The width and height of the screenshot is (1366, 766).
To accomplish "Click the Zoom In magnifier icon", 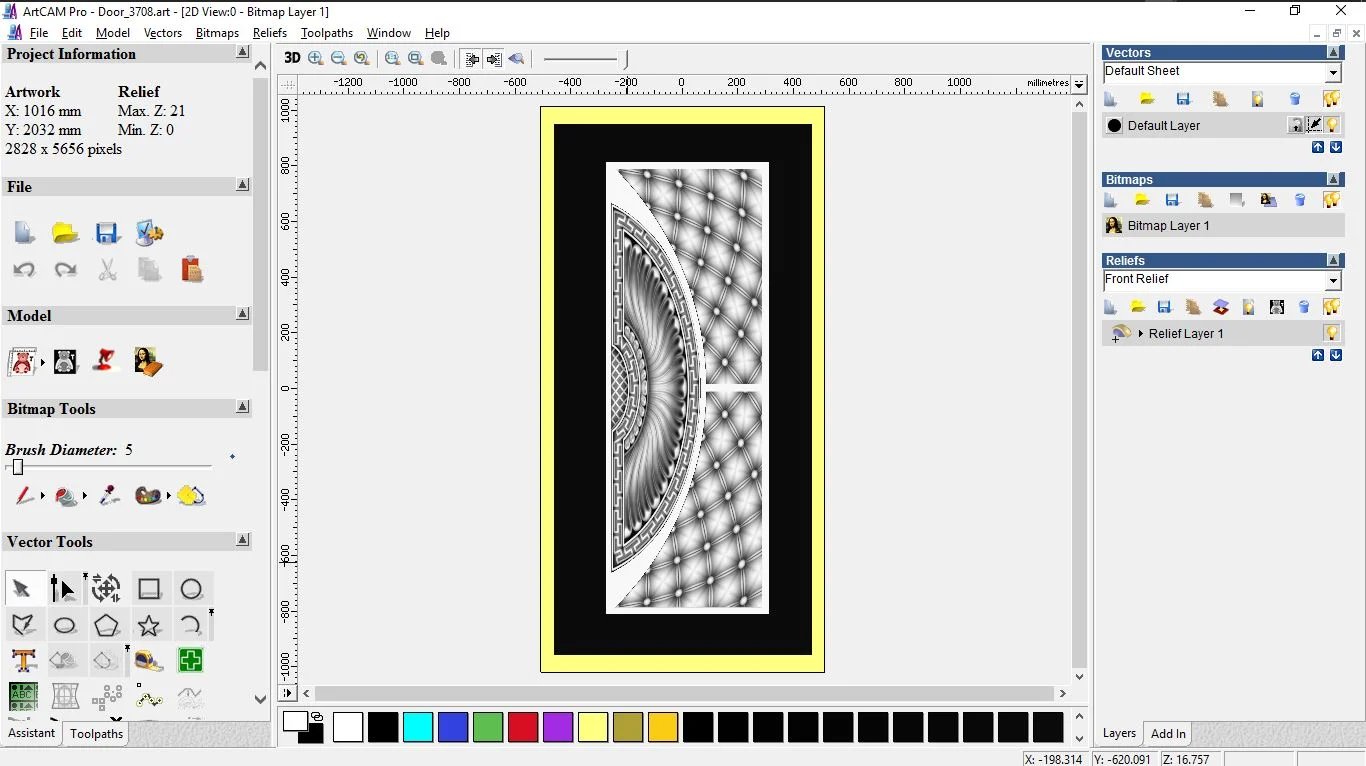I will click(x=316, y=58).
